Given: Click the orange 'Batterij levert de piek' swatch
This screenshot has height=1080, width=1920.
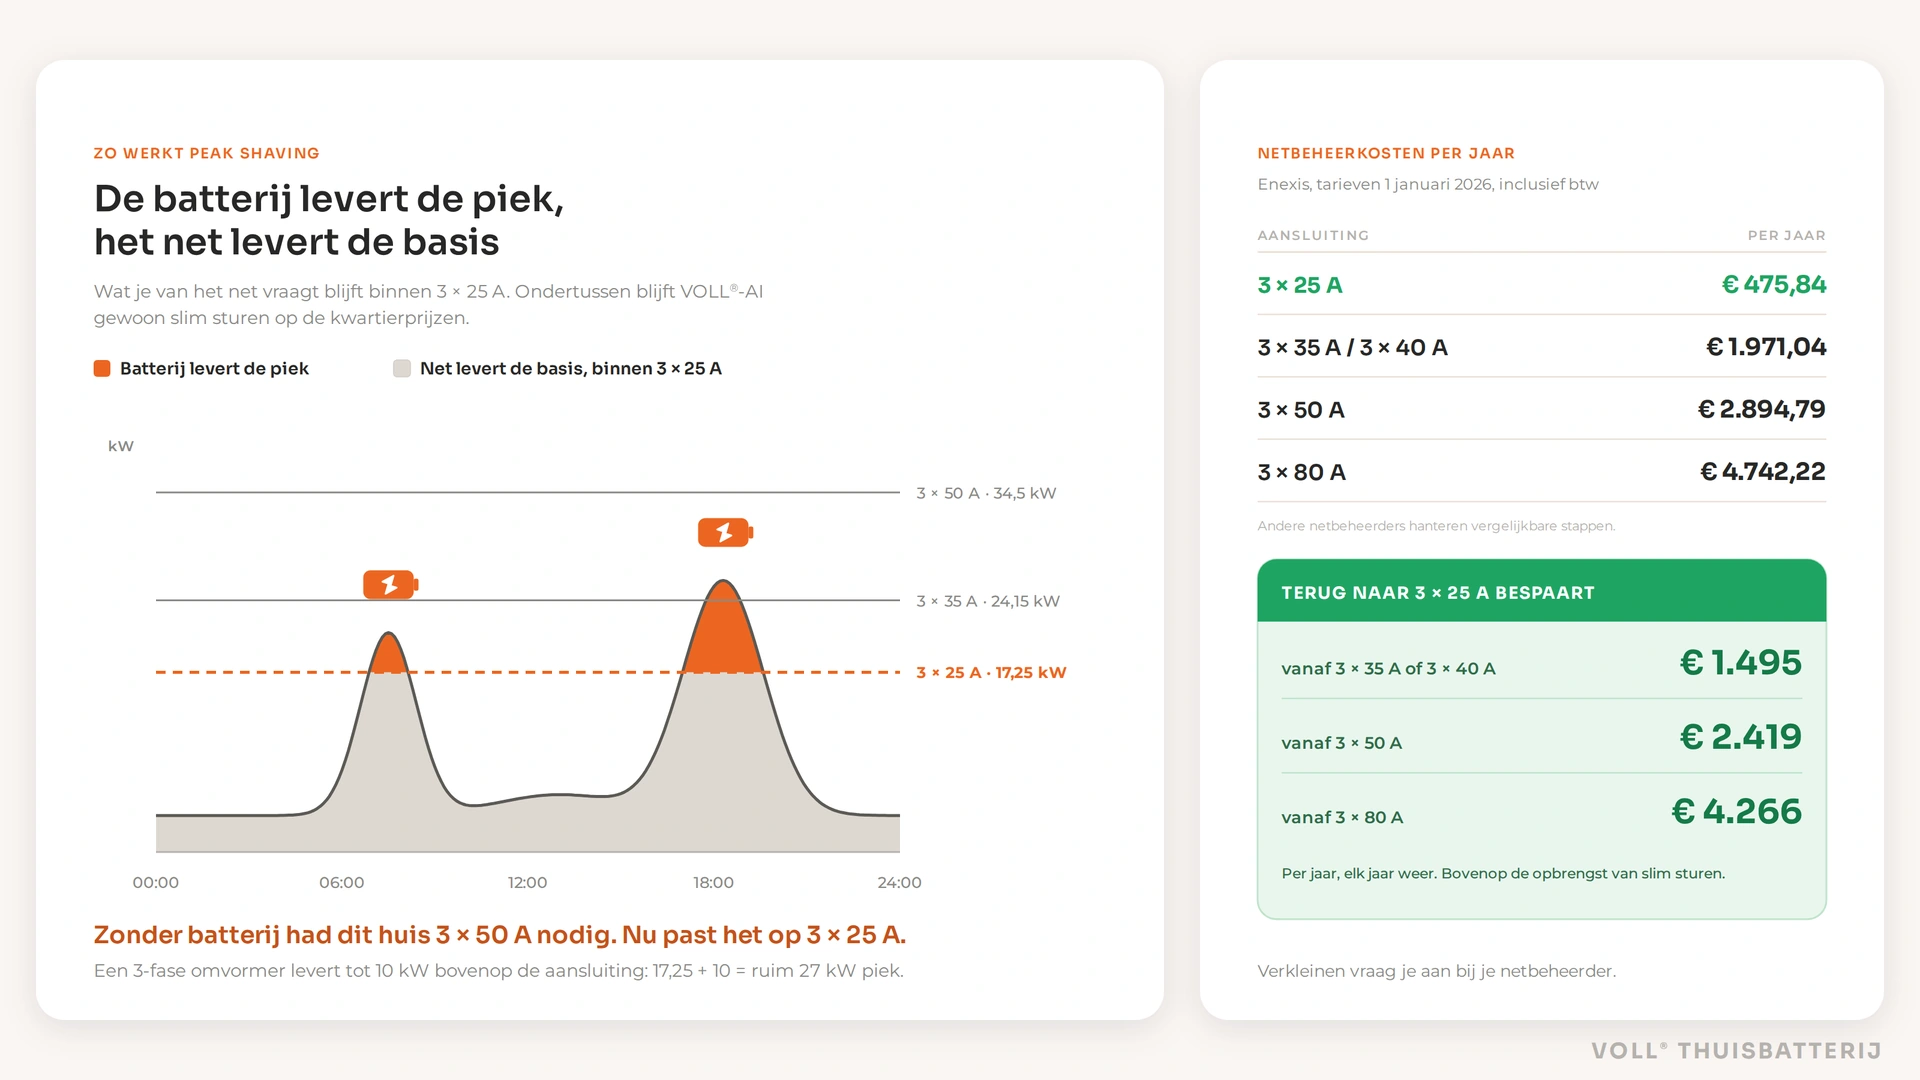Looking at the screenshot, I should tap(102, 369).
